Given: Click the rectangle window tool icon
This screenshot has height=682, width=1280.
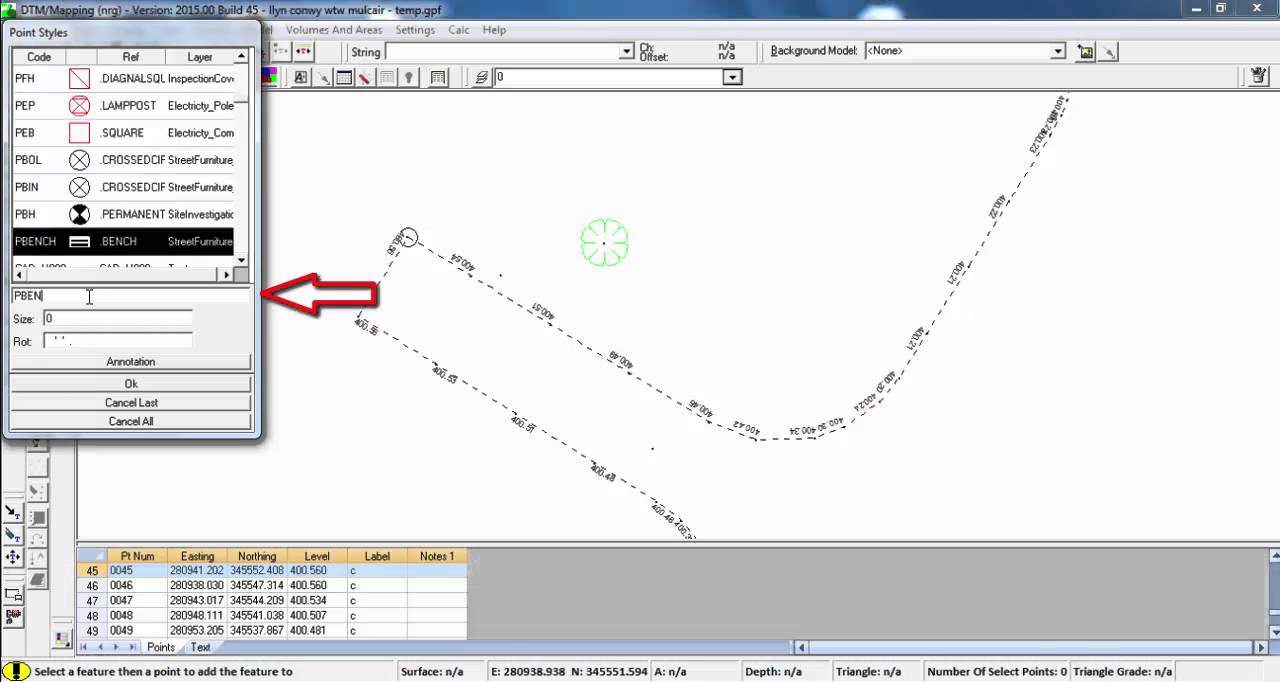Looking at the screenshot, I should [13, 594].
